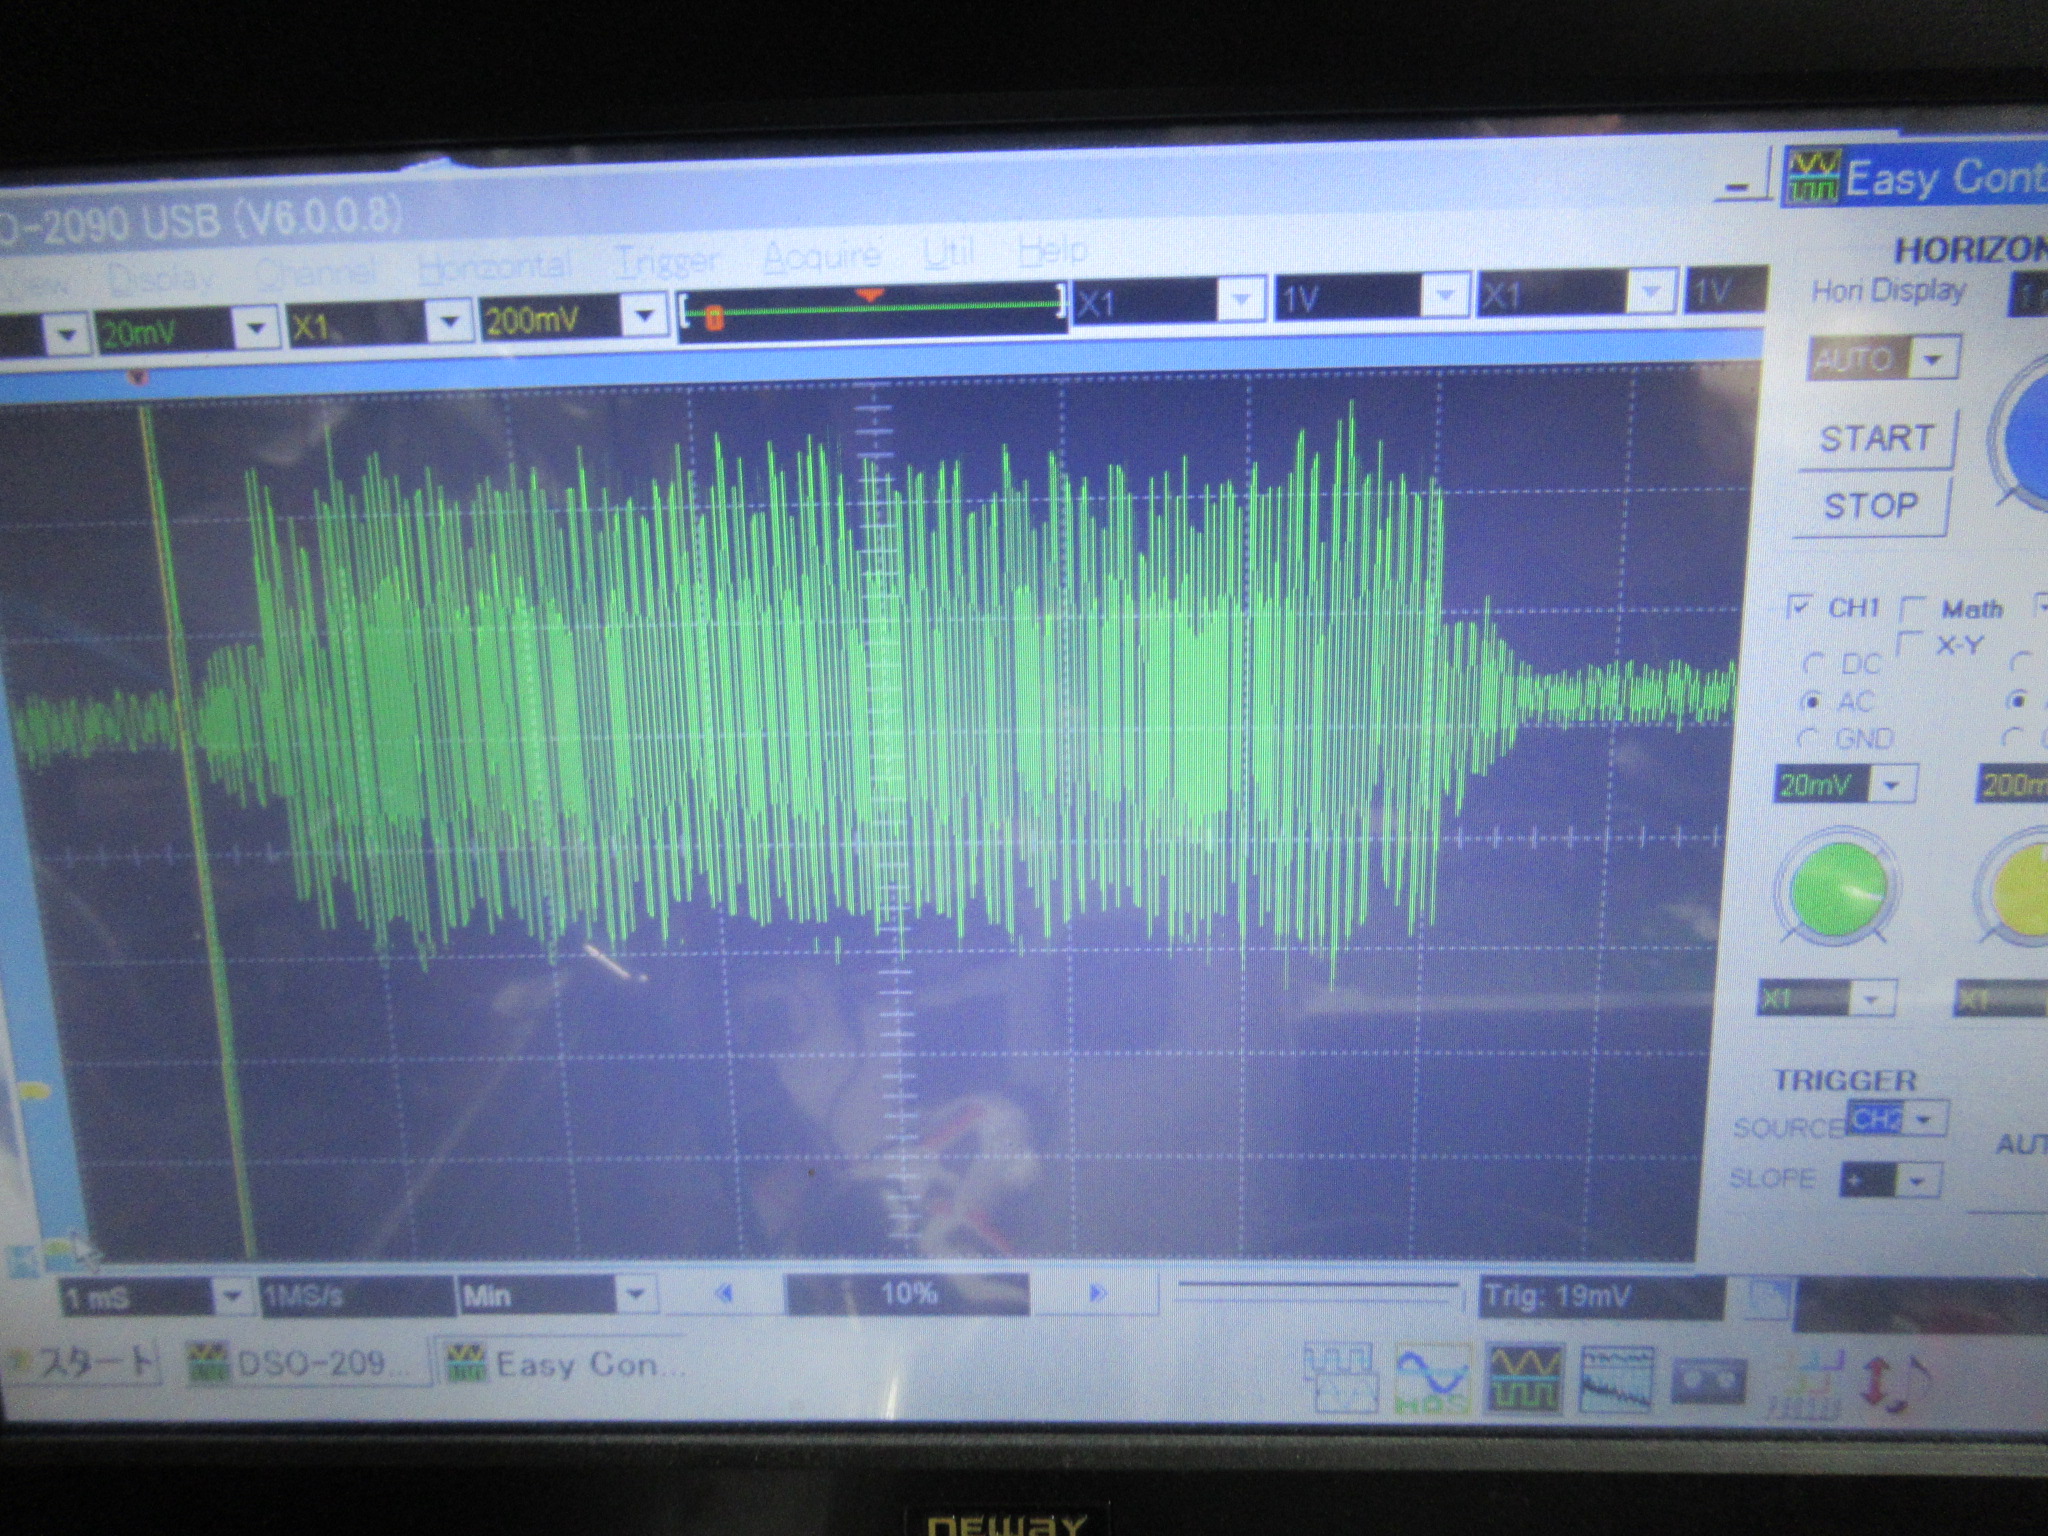The height and width of the screenshot is (1536, 2048).
Task: Click the yellow and green waveform tray icon
Action: 1524,1380
